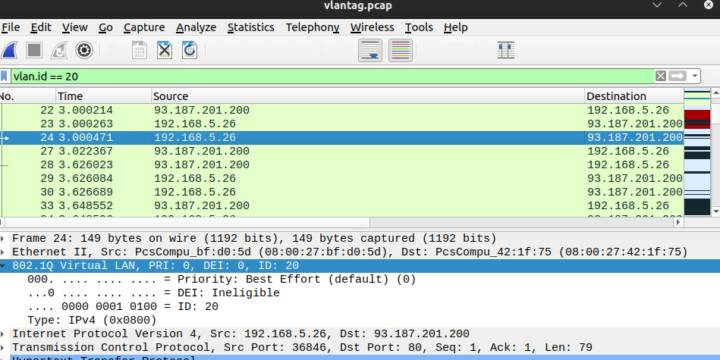Open the Wireless menu
Screen dimensions: 720x360
click(372, 28)
